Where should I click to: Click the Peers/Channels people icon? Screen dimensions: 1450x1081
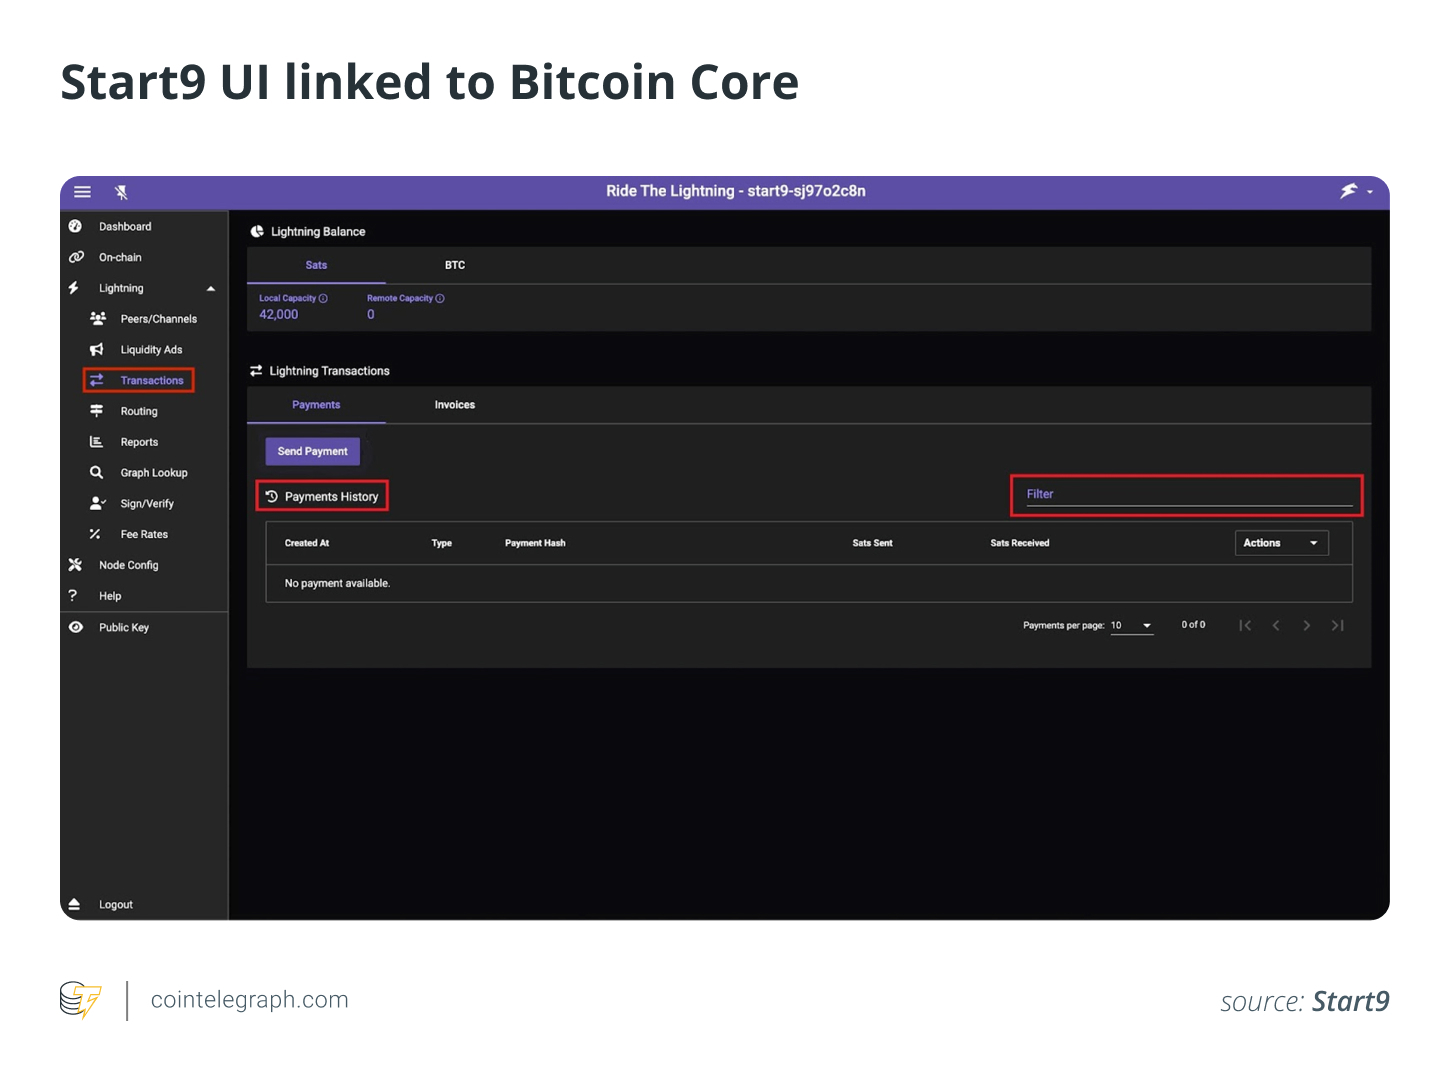97,319
